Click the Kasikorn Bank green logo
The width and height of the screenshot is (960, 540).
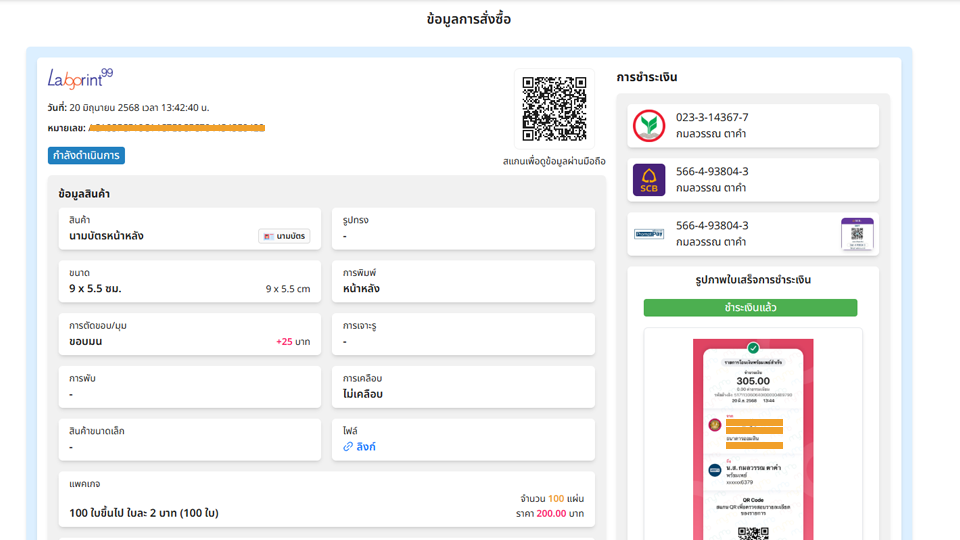[x=649, y=126]
